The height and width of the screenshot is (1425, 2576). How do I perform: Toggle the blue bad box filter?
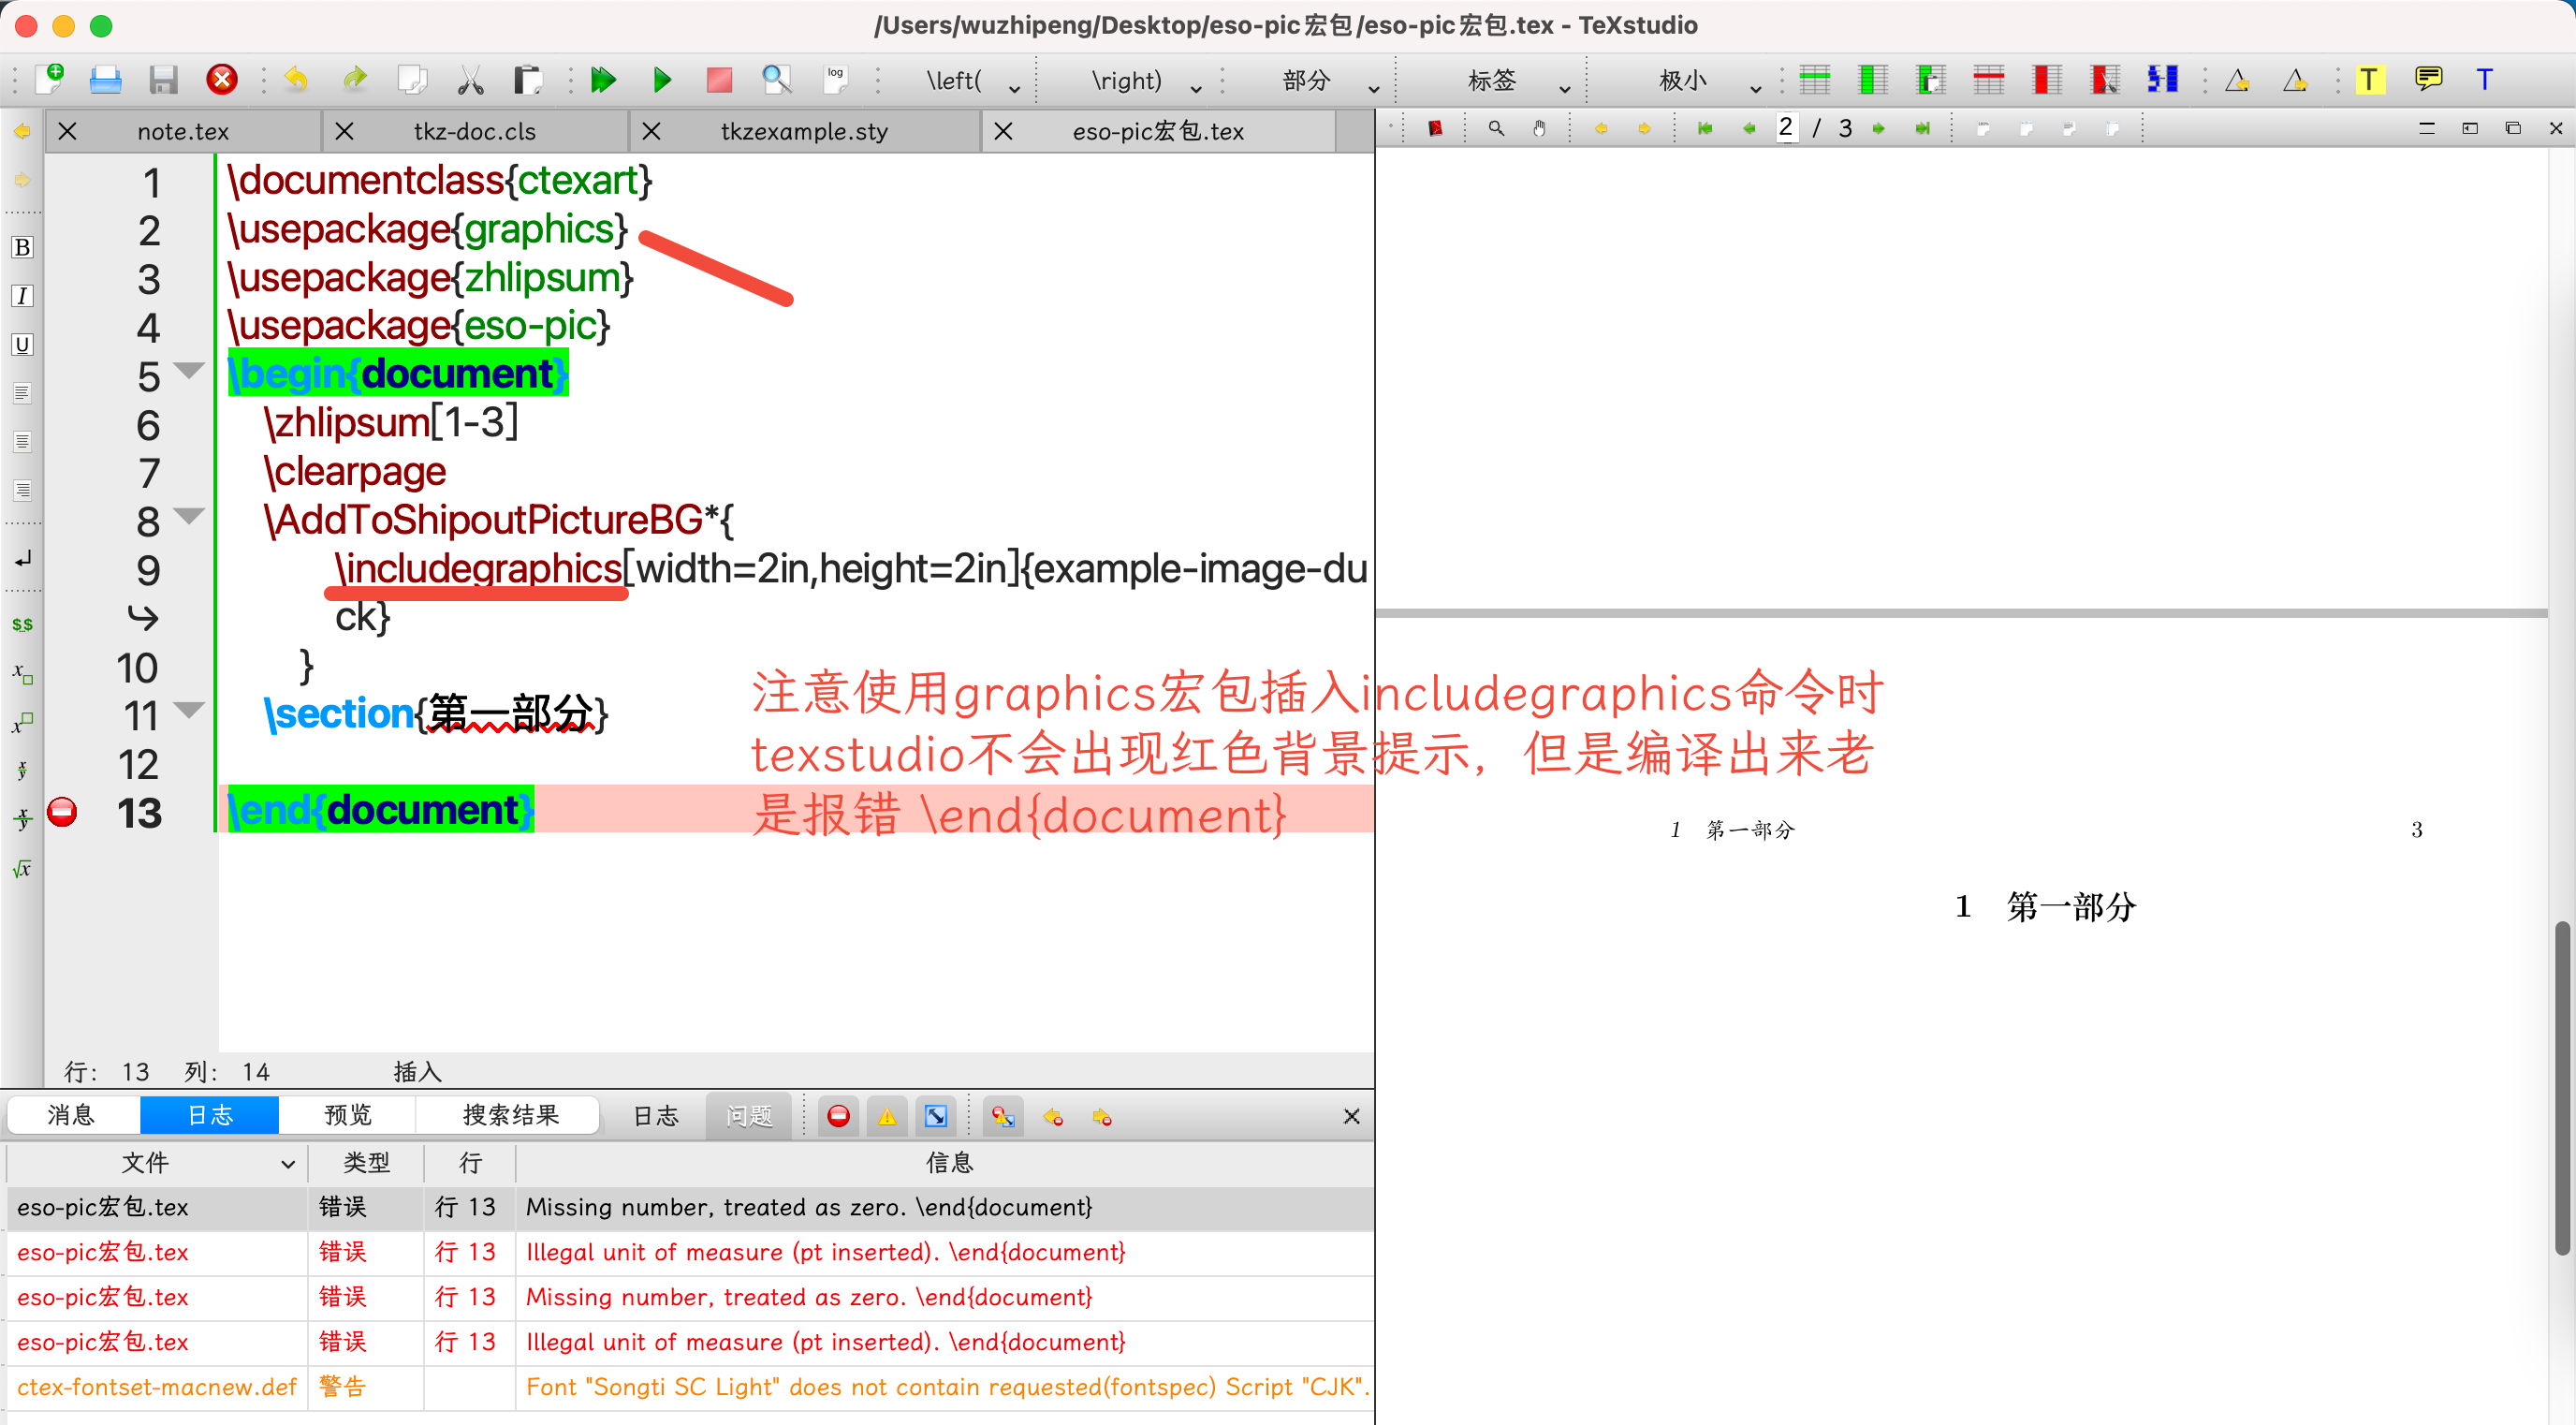936,1116
